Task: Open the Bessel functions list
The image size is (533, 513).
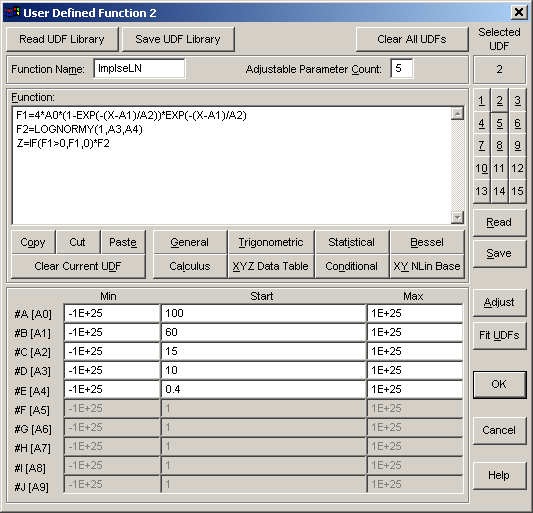Action: coord(427,242)
